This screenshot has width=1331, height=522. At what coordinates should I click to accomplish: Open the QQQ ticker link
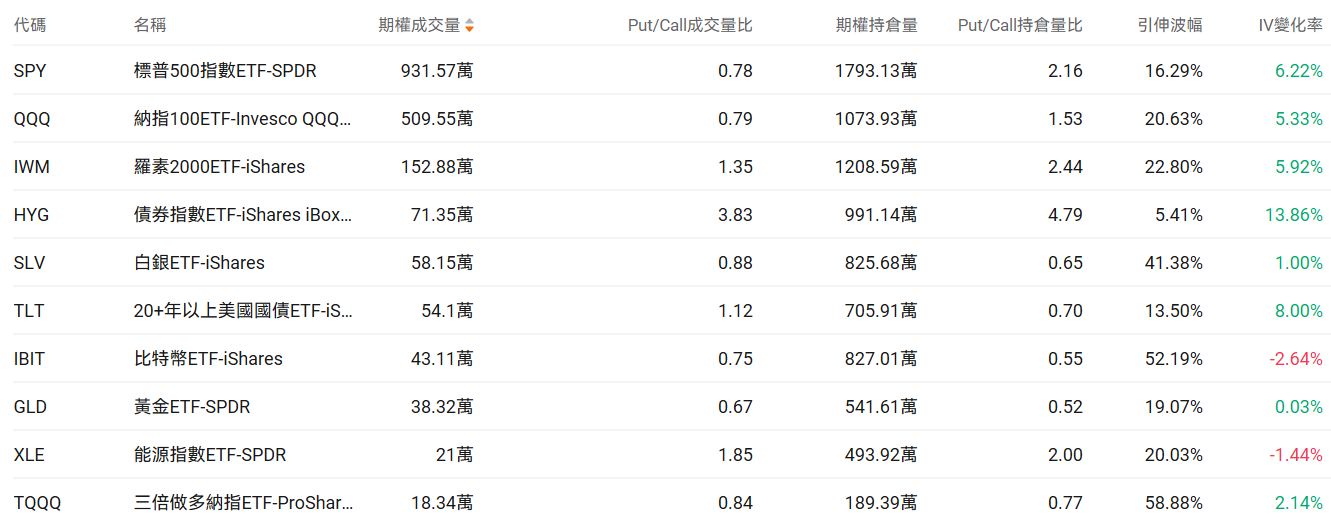[x=32, y=119]
